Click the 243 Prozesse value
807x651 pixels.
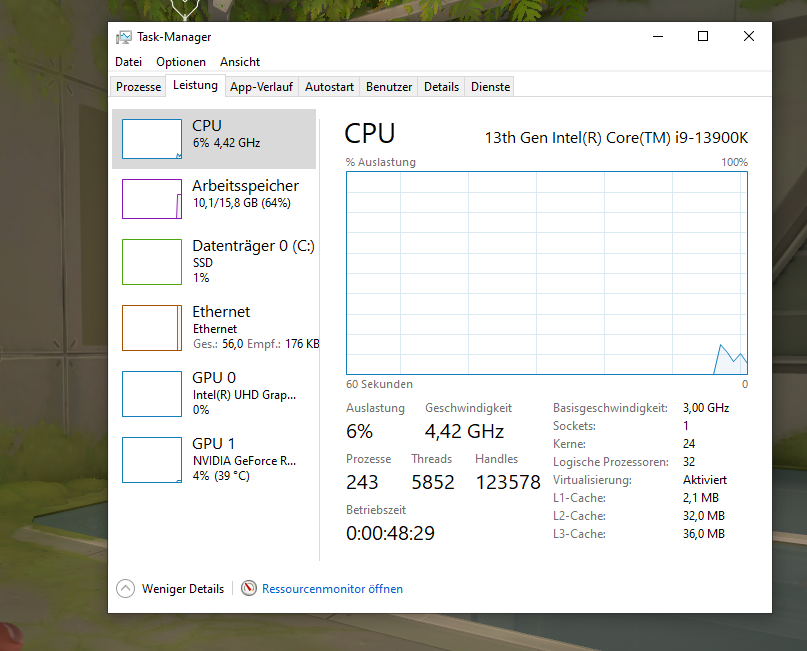(x=362, y=482)
